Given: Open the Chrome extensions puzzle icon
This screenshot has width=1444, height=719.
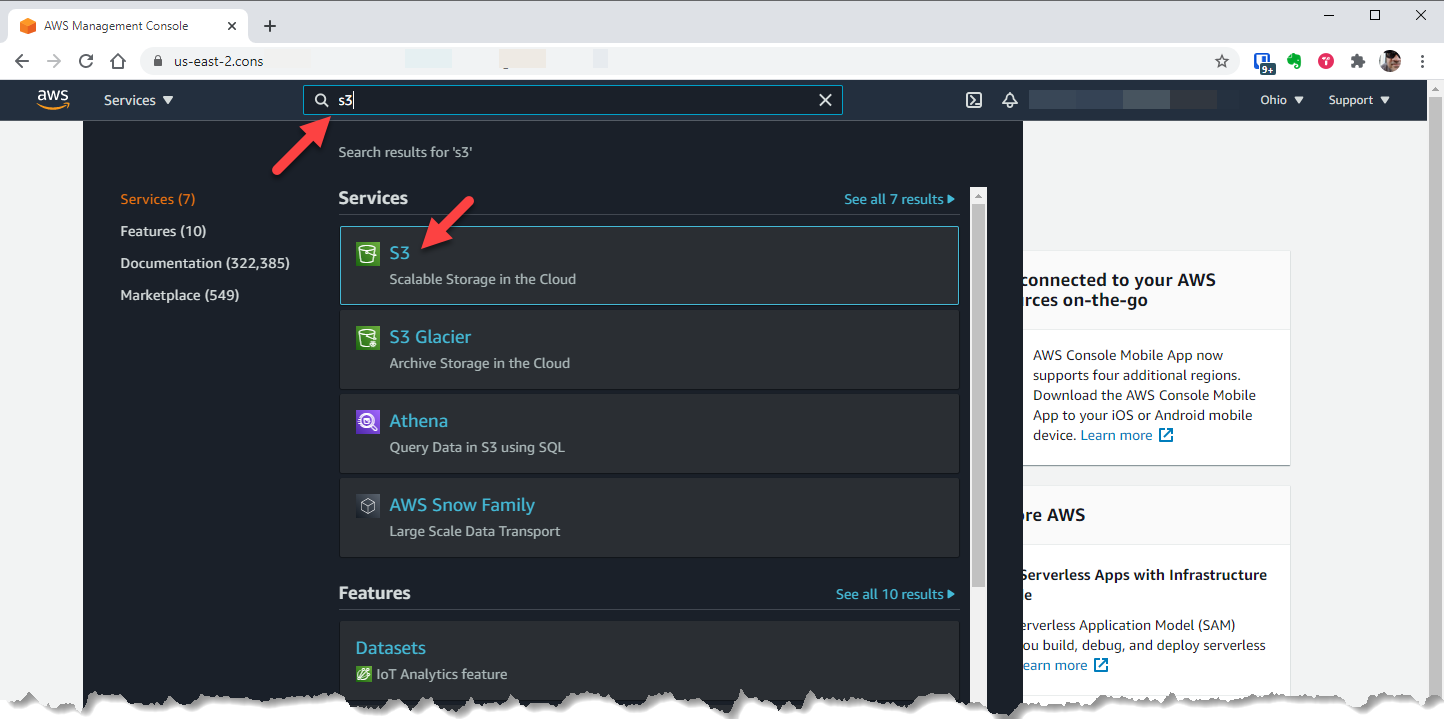Looking at the screenshot, I should tap(1357, 61).
